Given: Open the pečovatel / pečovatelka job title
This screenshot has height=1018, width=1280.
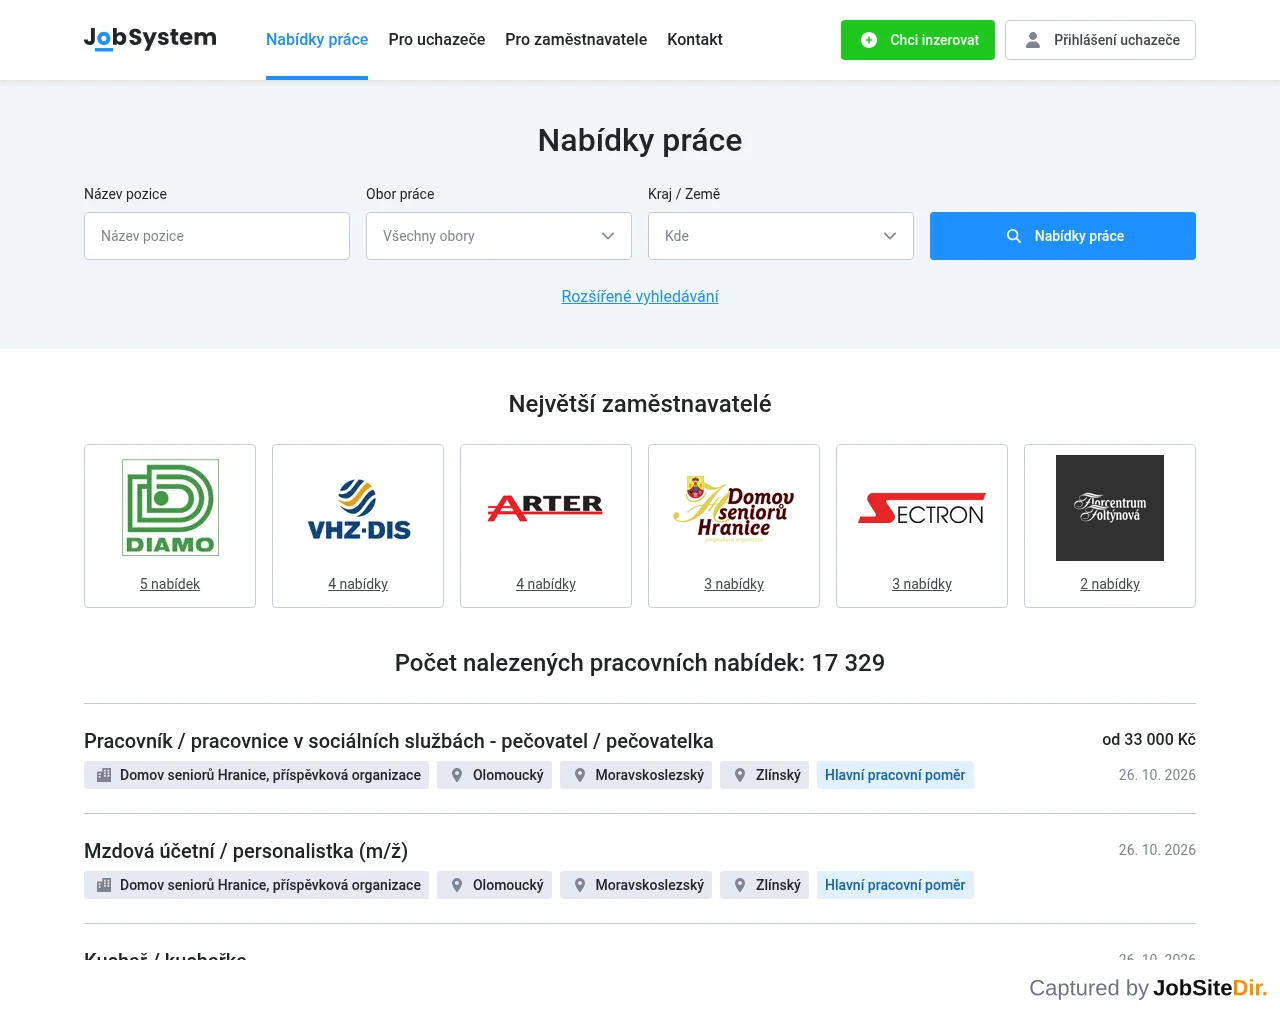Looking at the screenshot, I should point(399,741).
